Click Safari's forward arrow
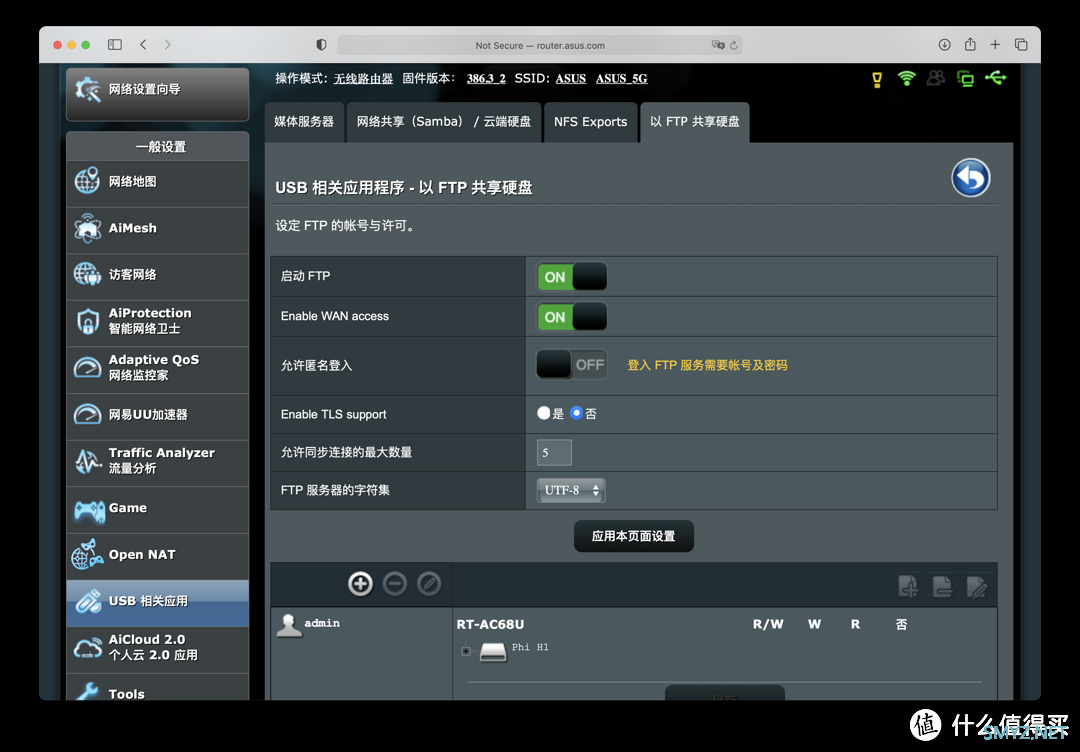 (x=167, y=45)
